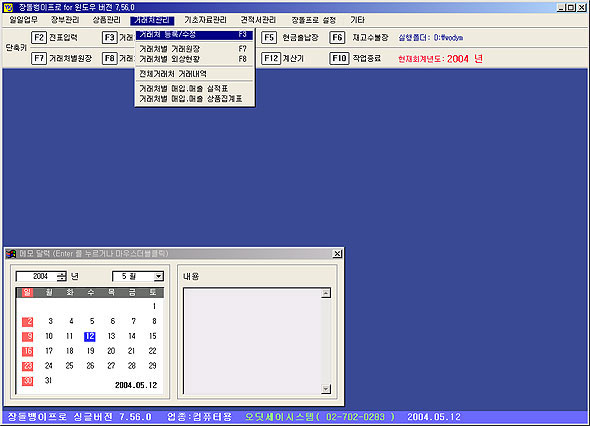Click the memo area scrollbar down arrow
The image size is (590, 426).
pyautogui.click(x=326, y=389)
